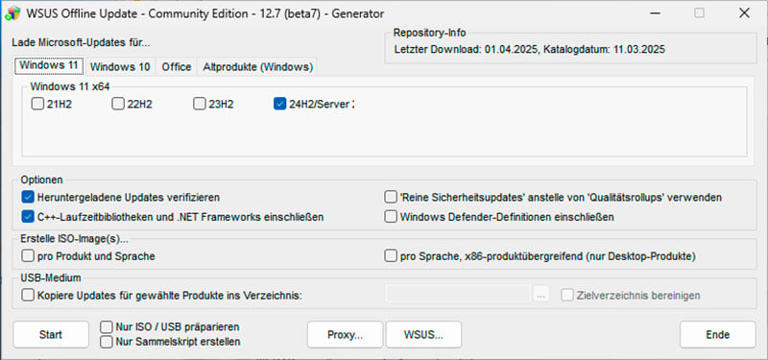
Task: Check pro Sprache, x86-produktübergreifend option
Action: tap(390, 256)
